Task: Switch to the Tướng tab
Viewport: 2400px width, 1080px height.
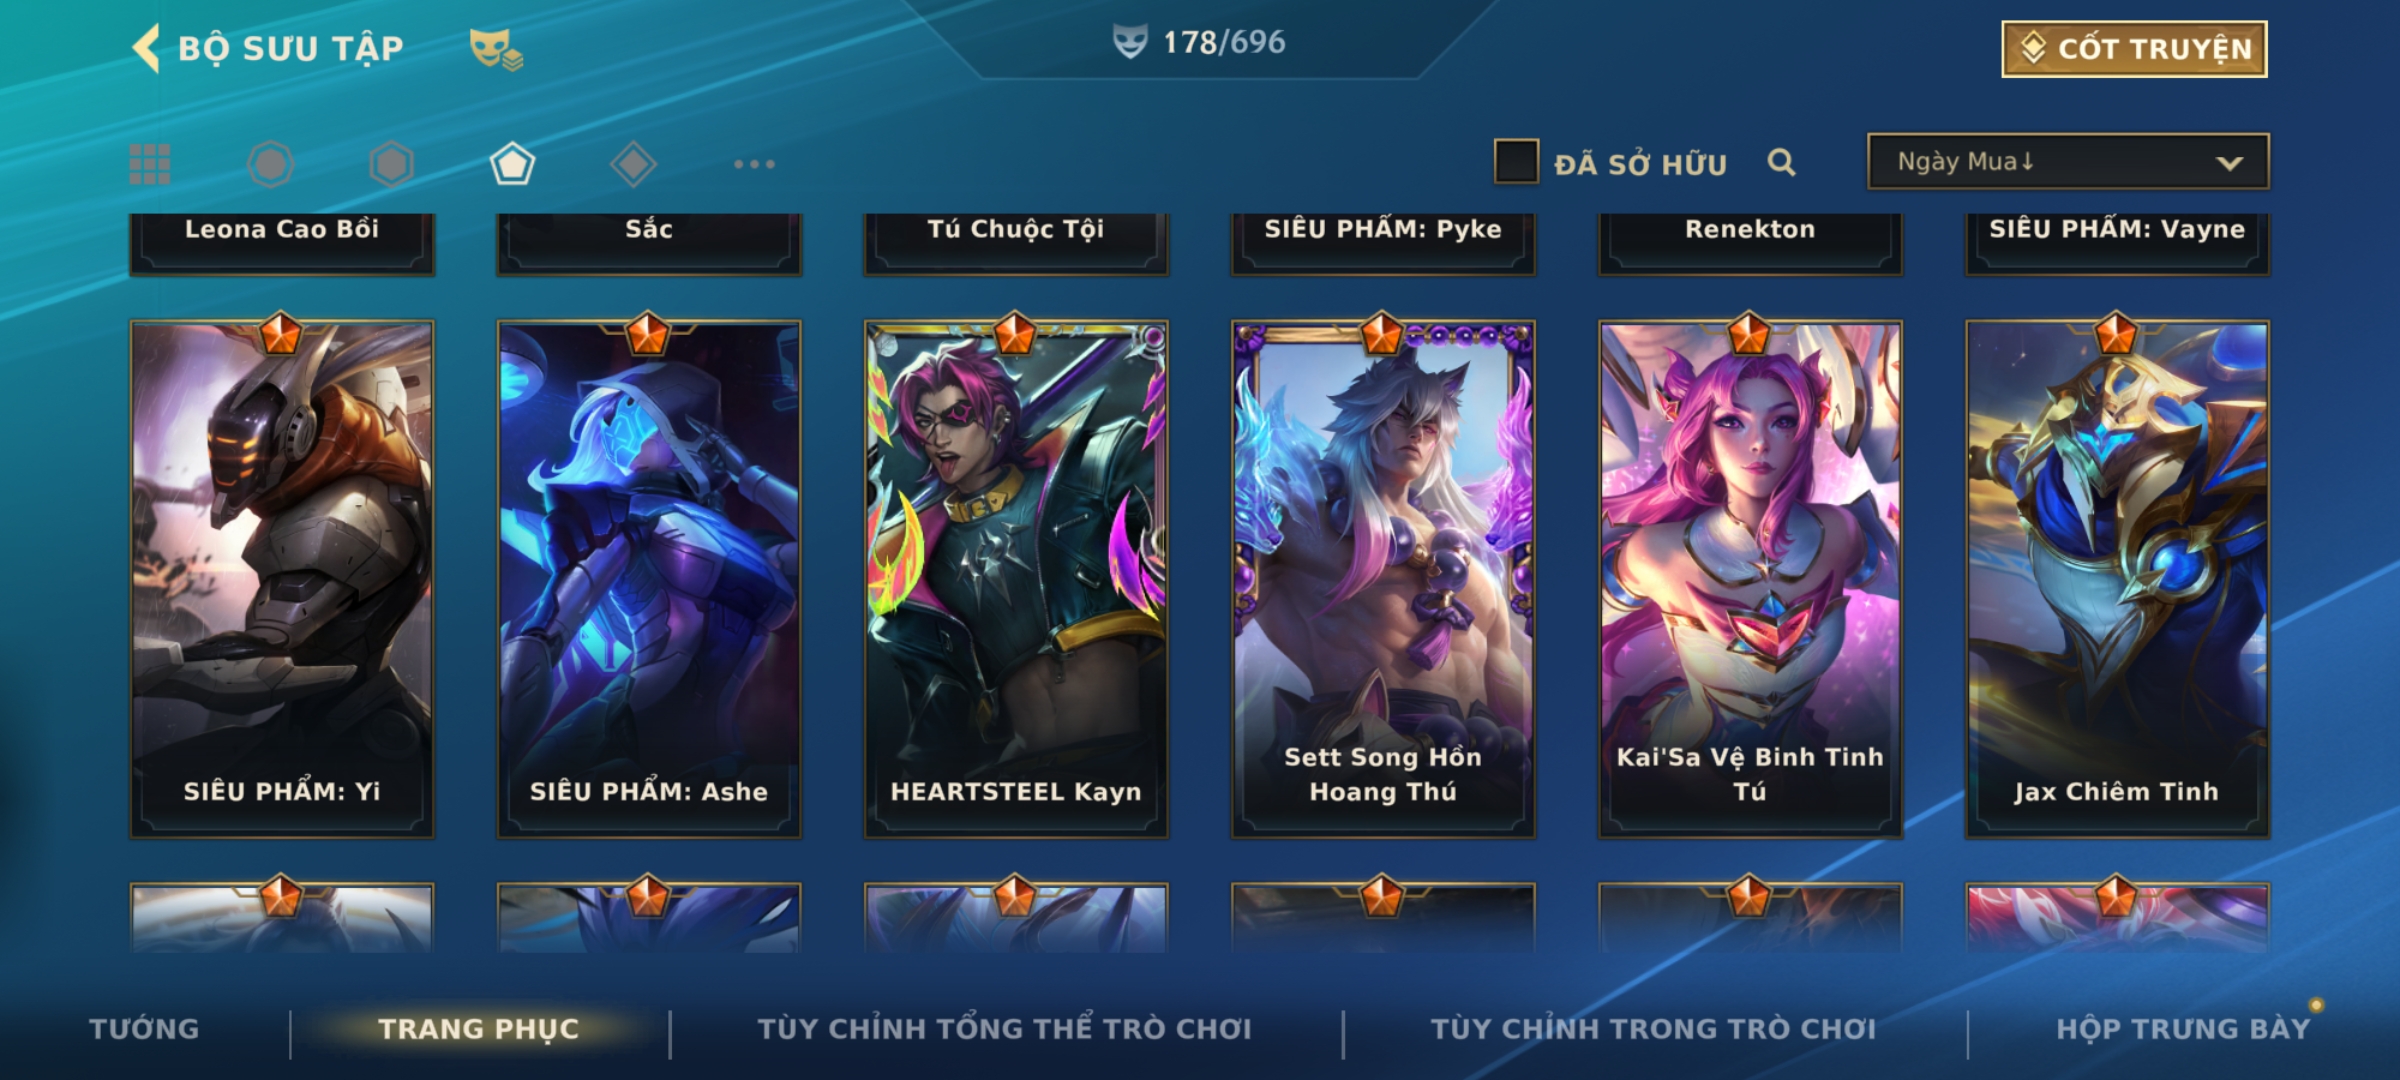Action: [144, 1029]
